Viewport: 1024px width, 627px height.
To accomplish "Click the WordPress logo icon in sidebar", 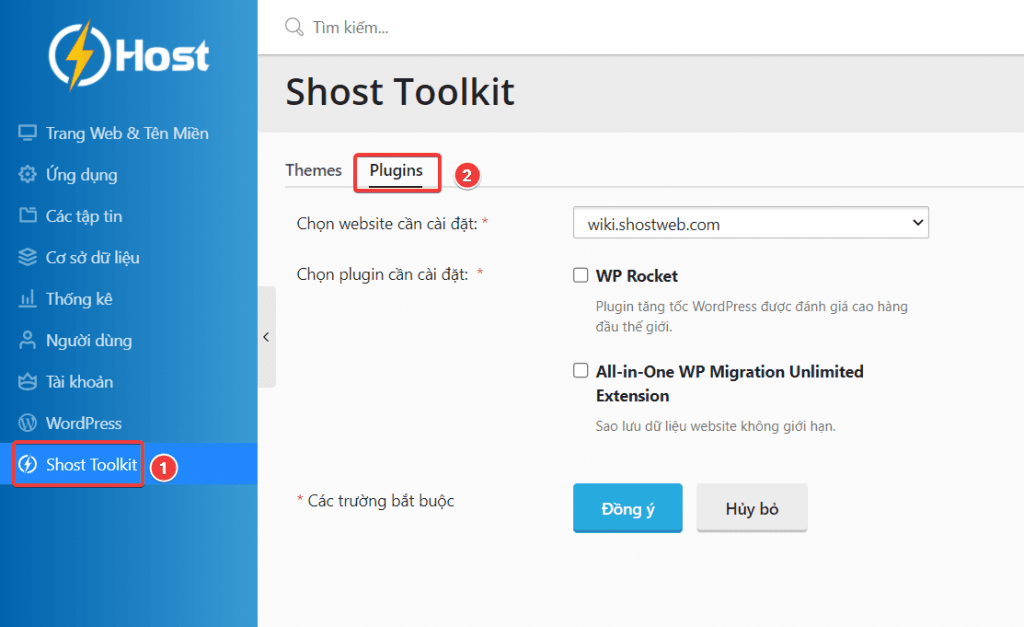I will pos(27,424).
